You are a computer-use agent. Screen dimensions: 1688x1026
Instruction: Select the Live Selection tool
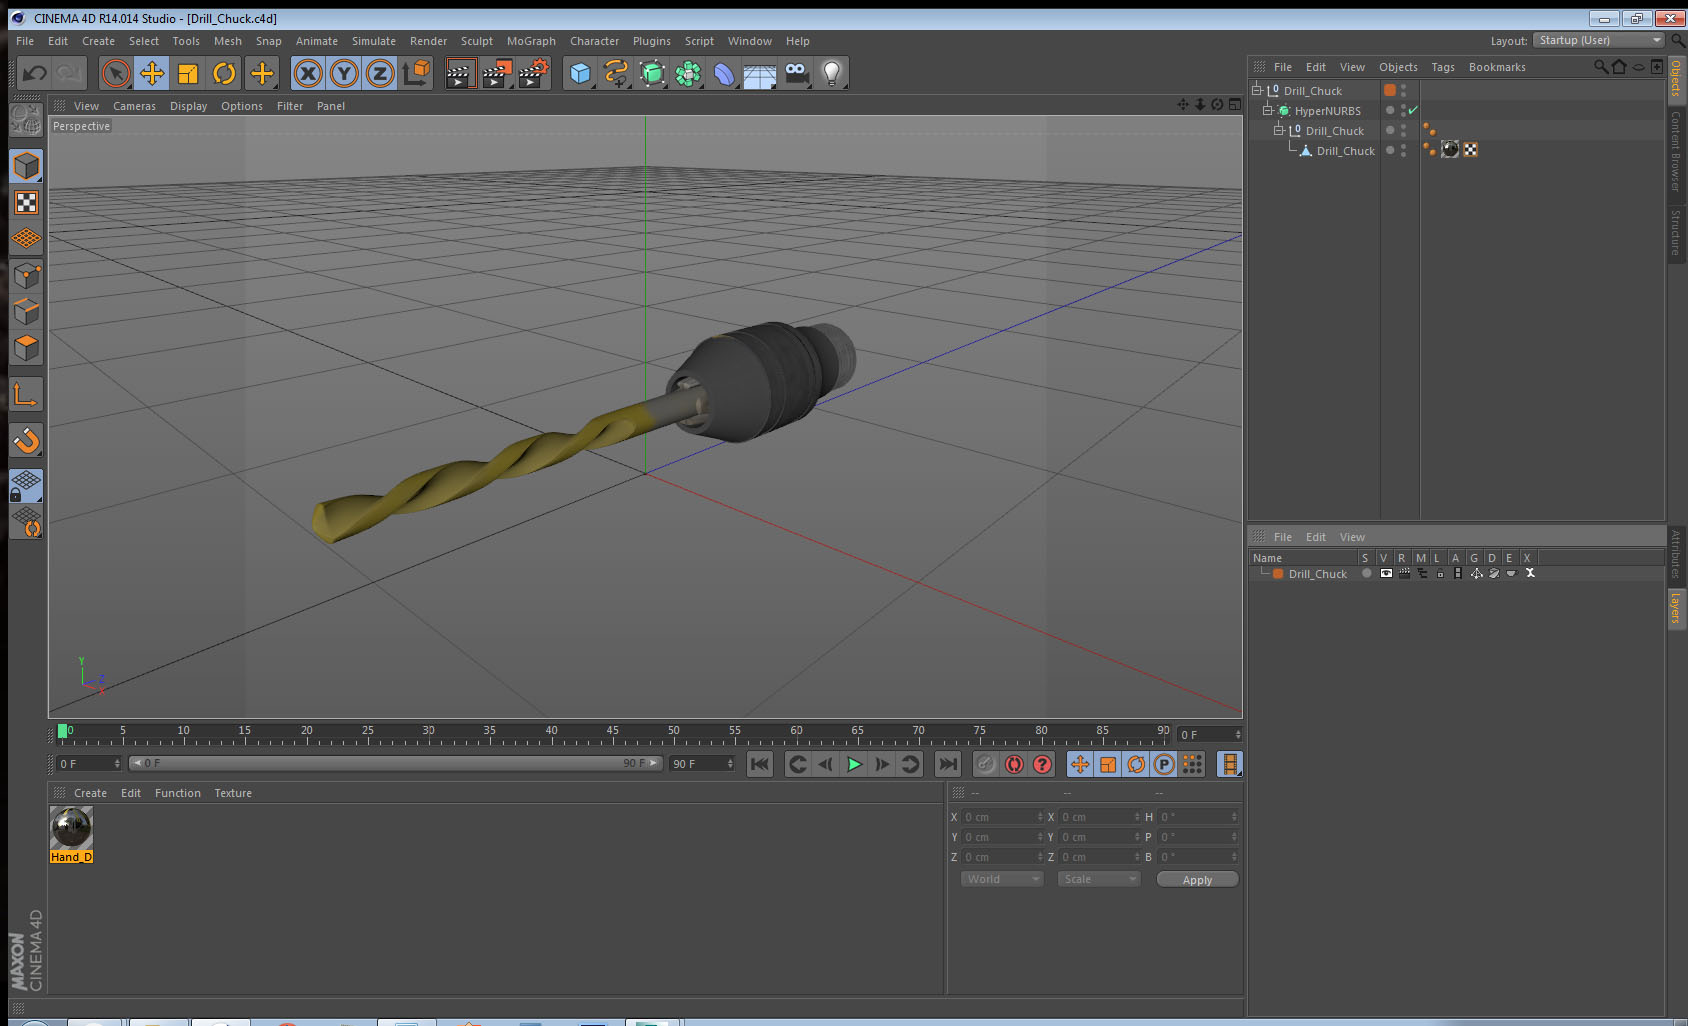[x=116, y=73]
